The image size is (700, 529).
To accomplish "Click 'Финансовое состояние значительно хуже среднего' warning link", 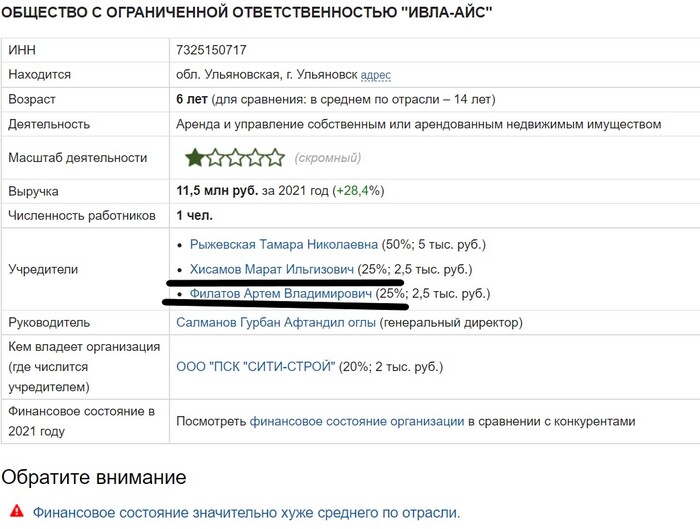I will pos(246,512).
